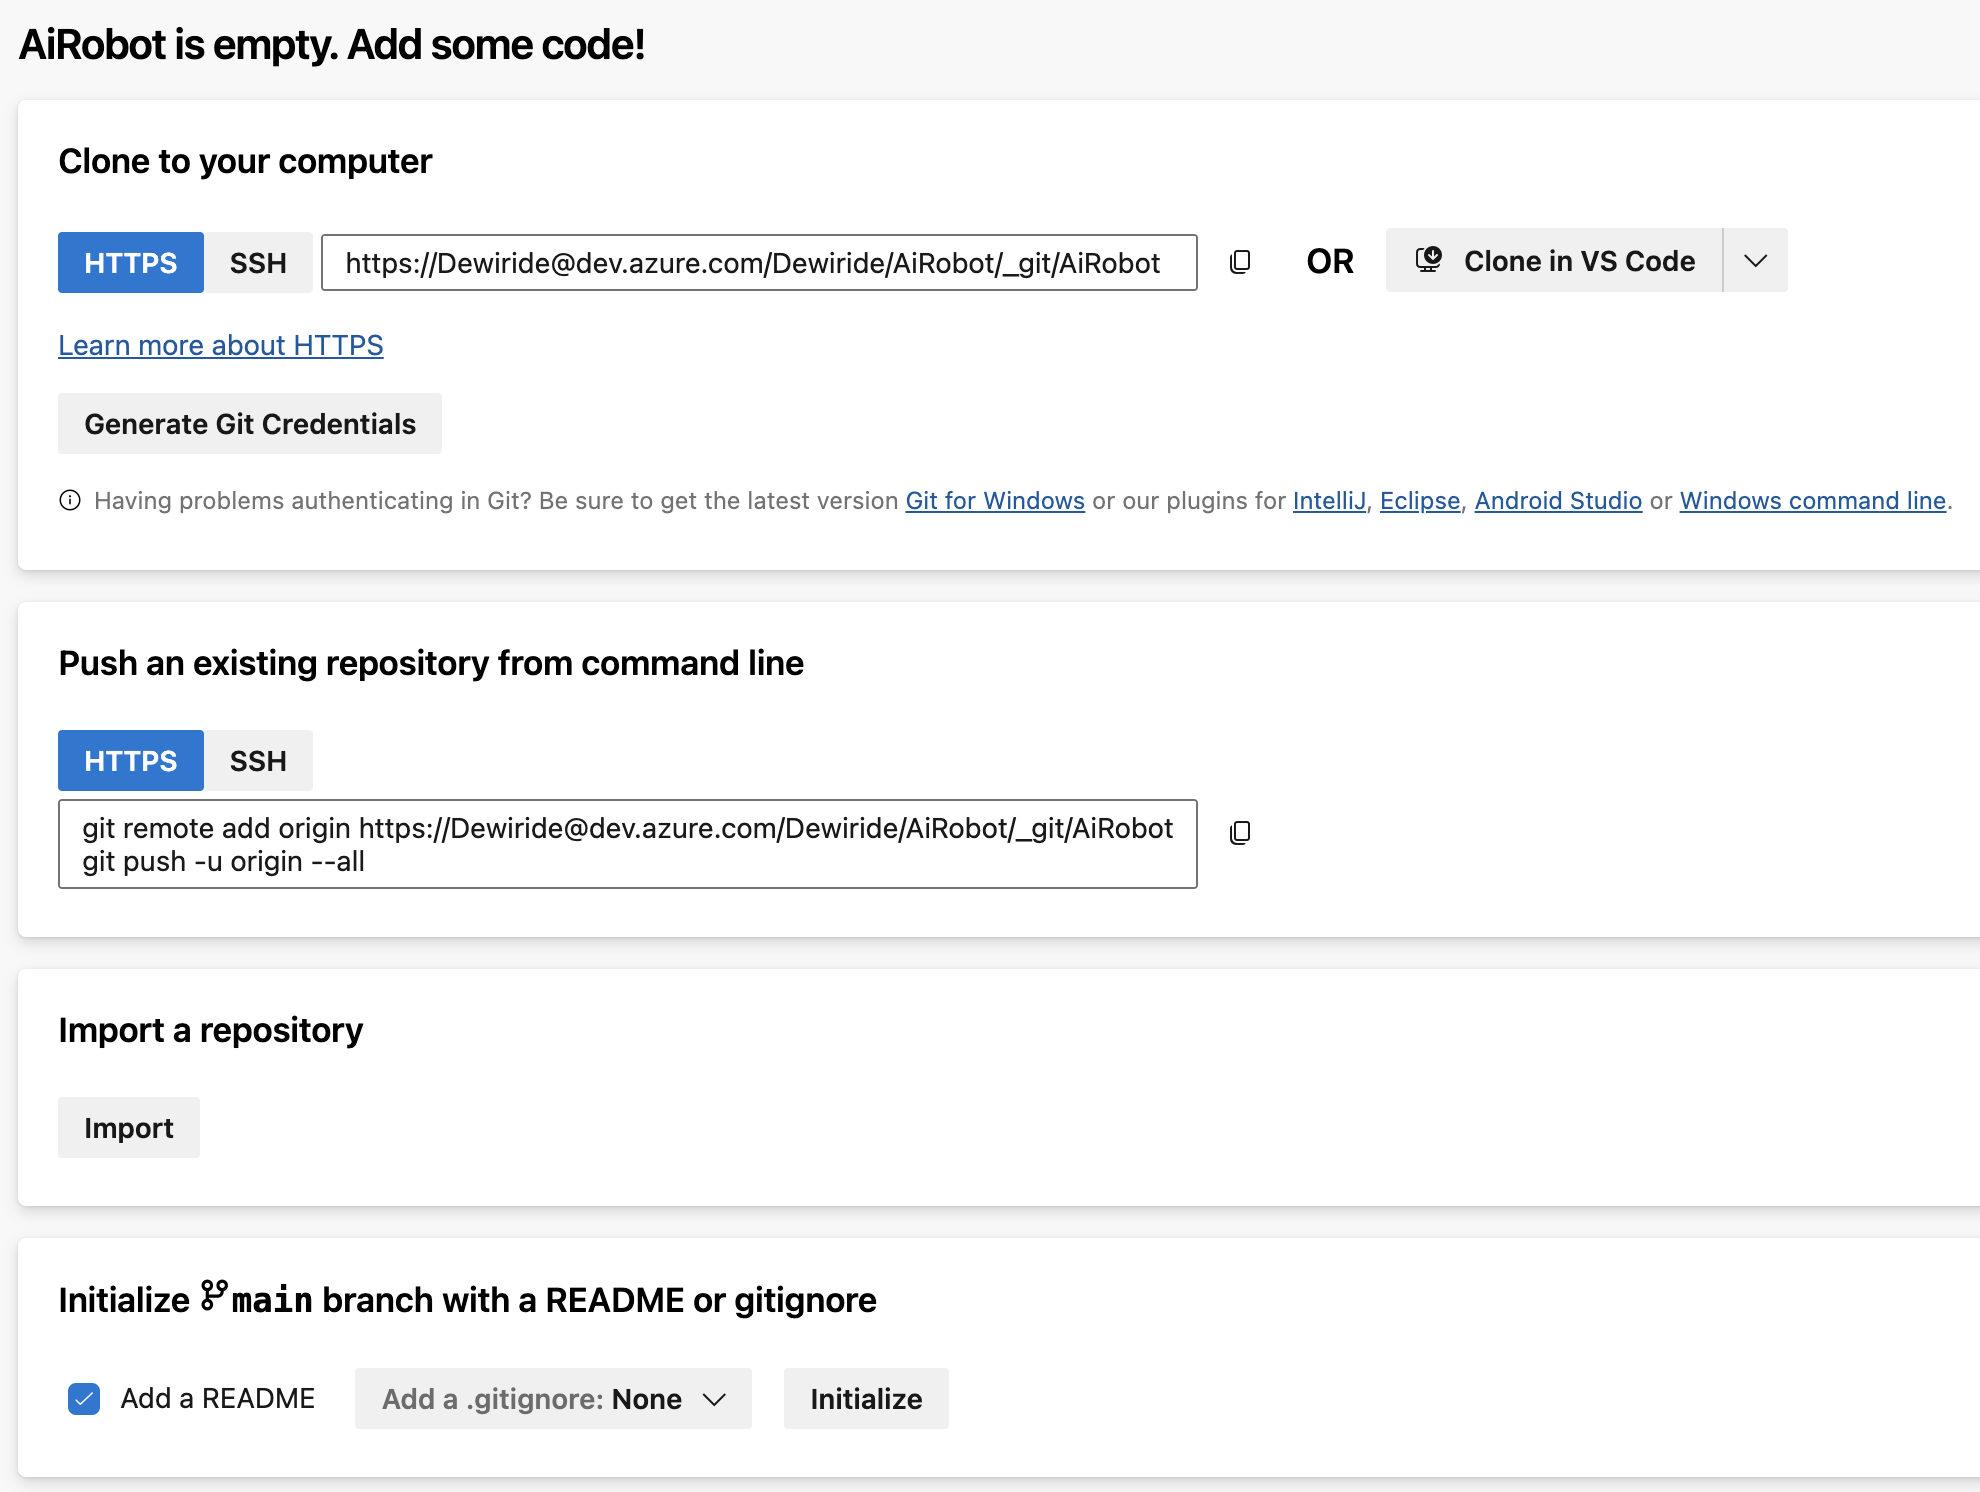Viewport: 1980px width, 1492px height.
Task: Open the Windows command line link
Action: [1812, 500]
